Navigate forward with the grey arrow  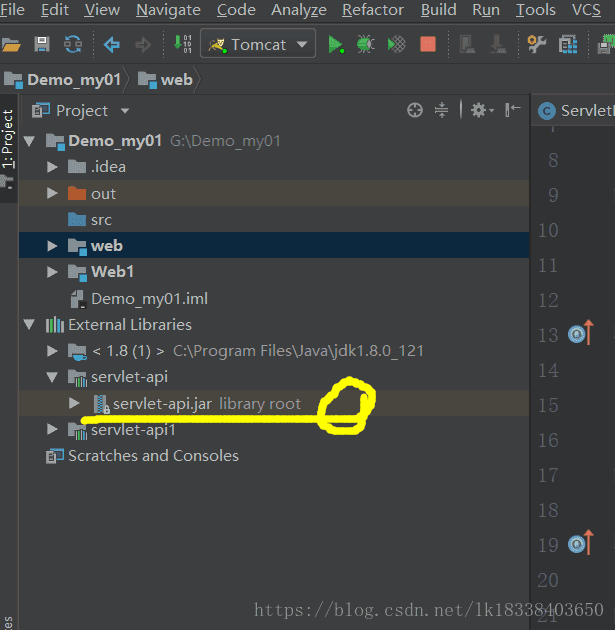coord(143,44)
